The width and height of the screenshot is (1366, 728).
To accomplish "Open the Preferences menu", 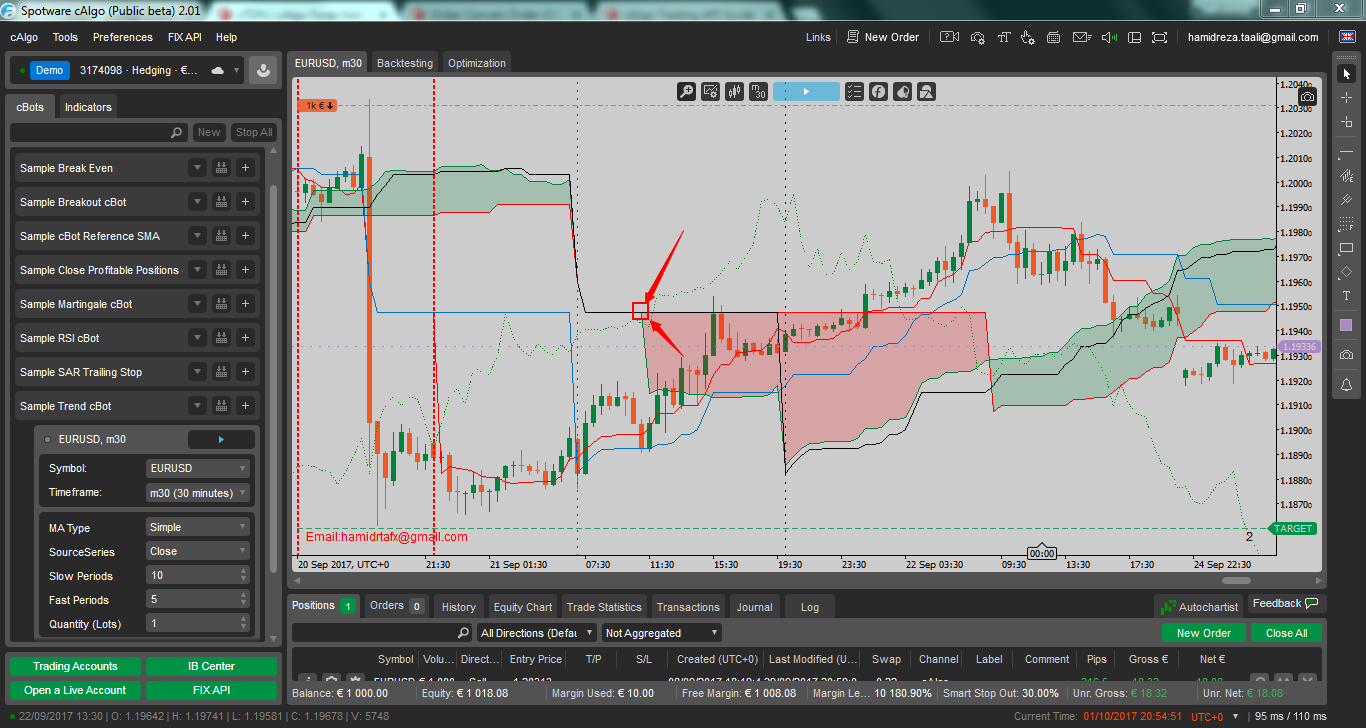I will [x=123, y=37].
